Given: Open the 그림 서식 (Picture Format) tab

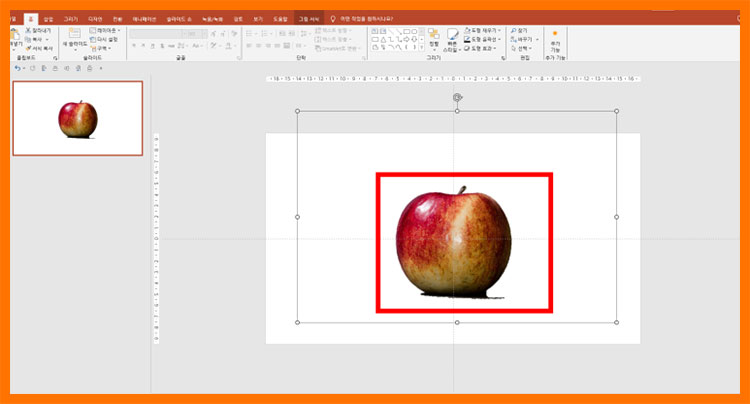Looking at the screenshot, I should click(309, 19).
